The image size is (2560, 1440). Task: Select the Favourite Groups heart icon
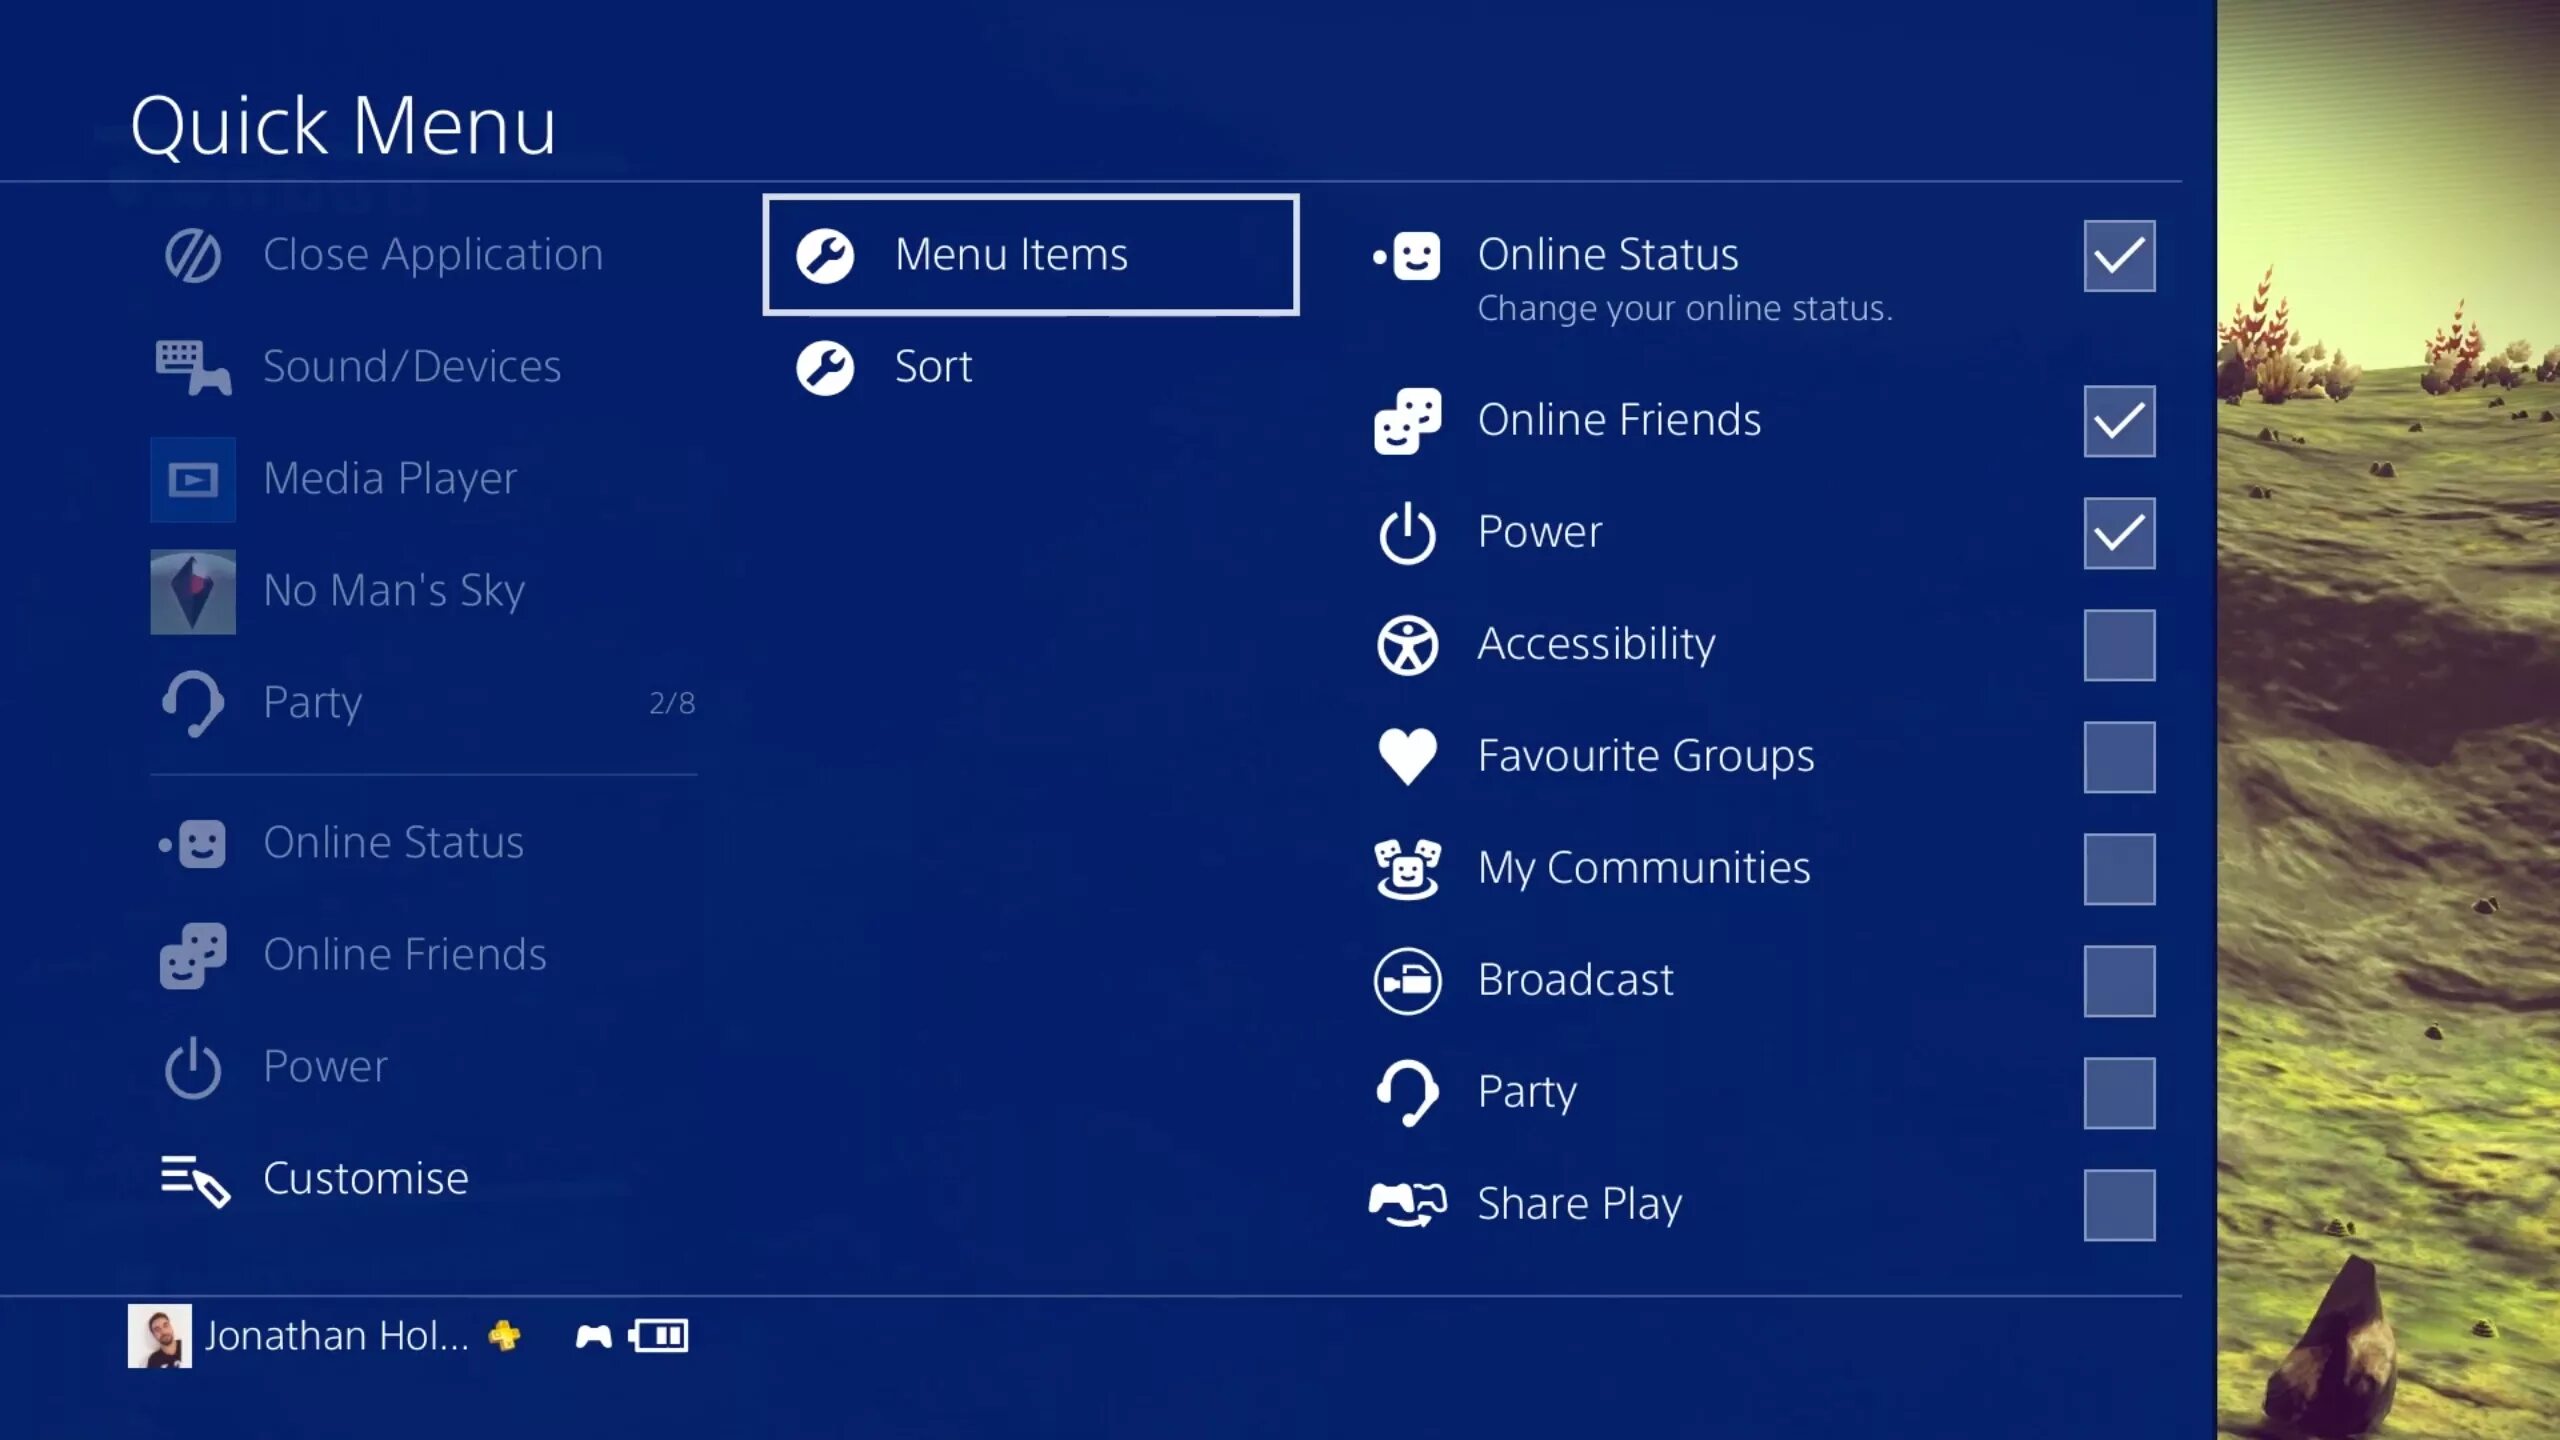pos(1407,756)
